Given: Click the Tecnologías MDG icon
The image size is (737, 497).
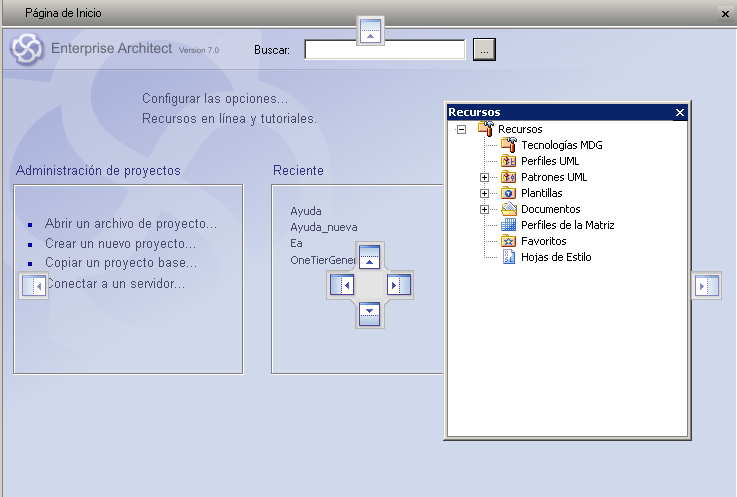Looking at the screenshot, I should click(509, 144).
